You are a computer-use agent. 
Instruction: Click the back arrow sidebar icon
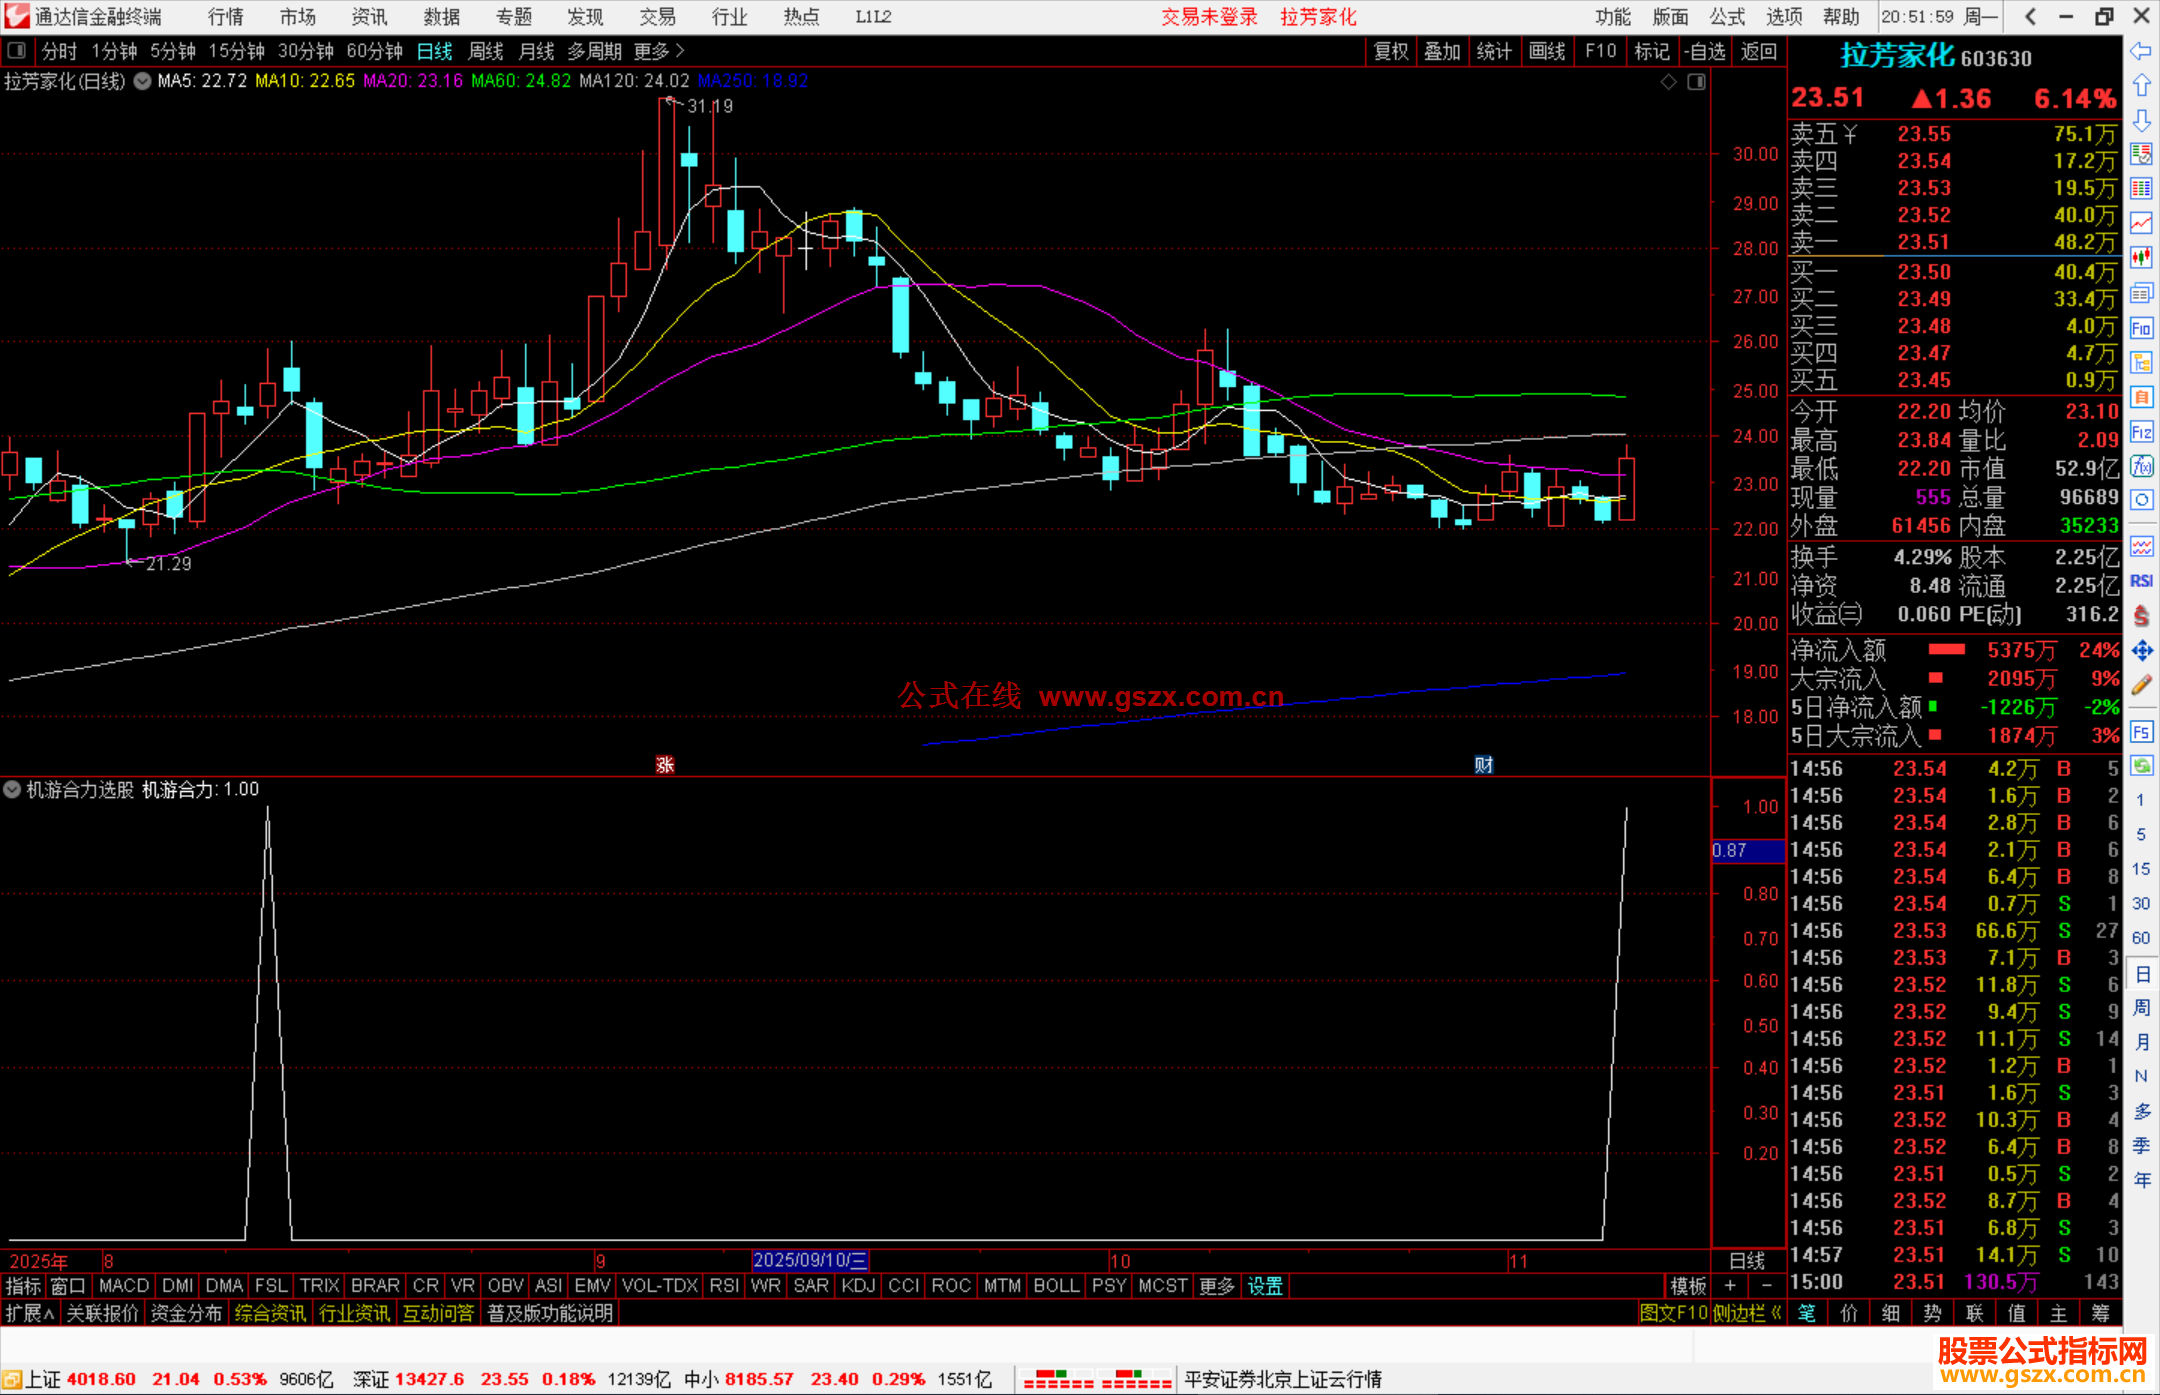coord(2141,51)
